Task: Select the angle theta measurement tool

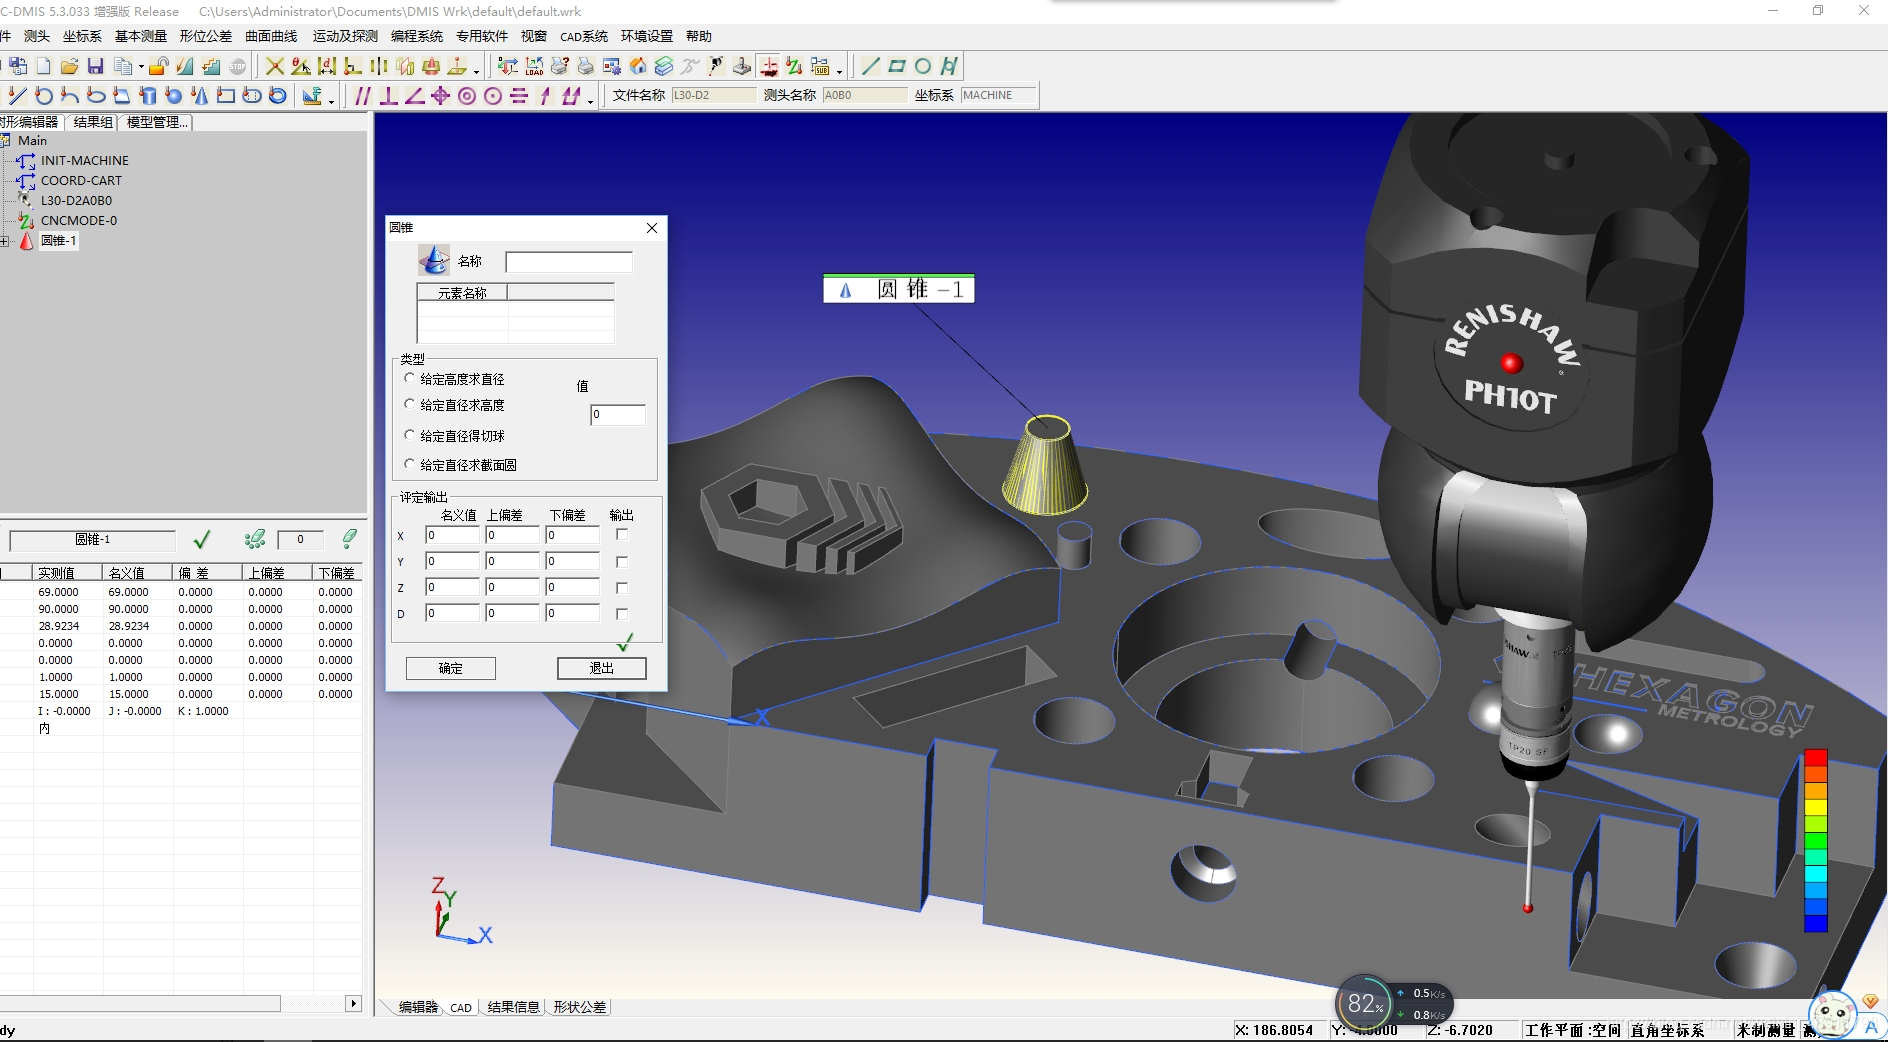Action: pyautogui.click(x=300, y=66)
